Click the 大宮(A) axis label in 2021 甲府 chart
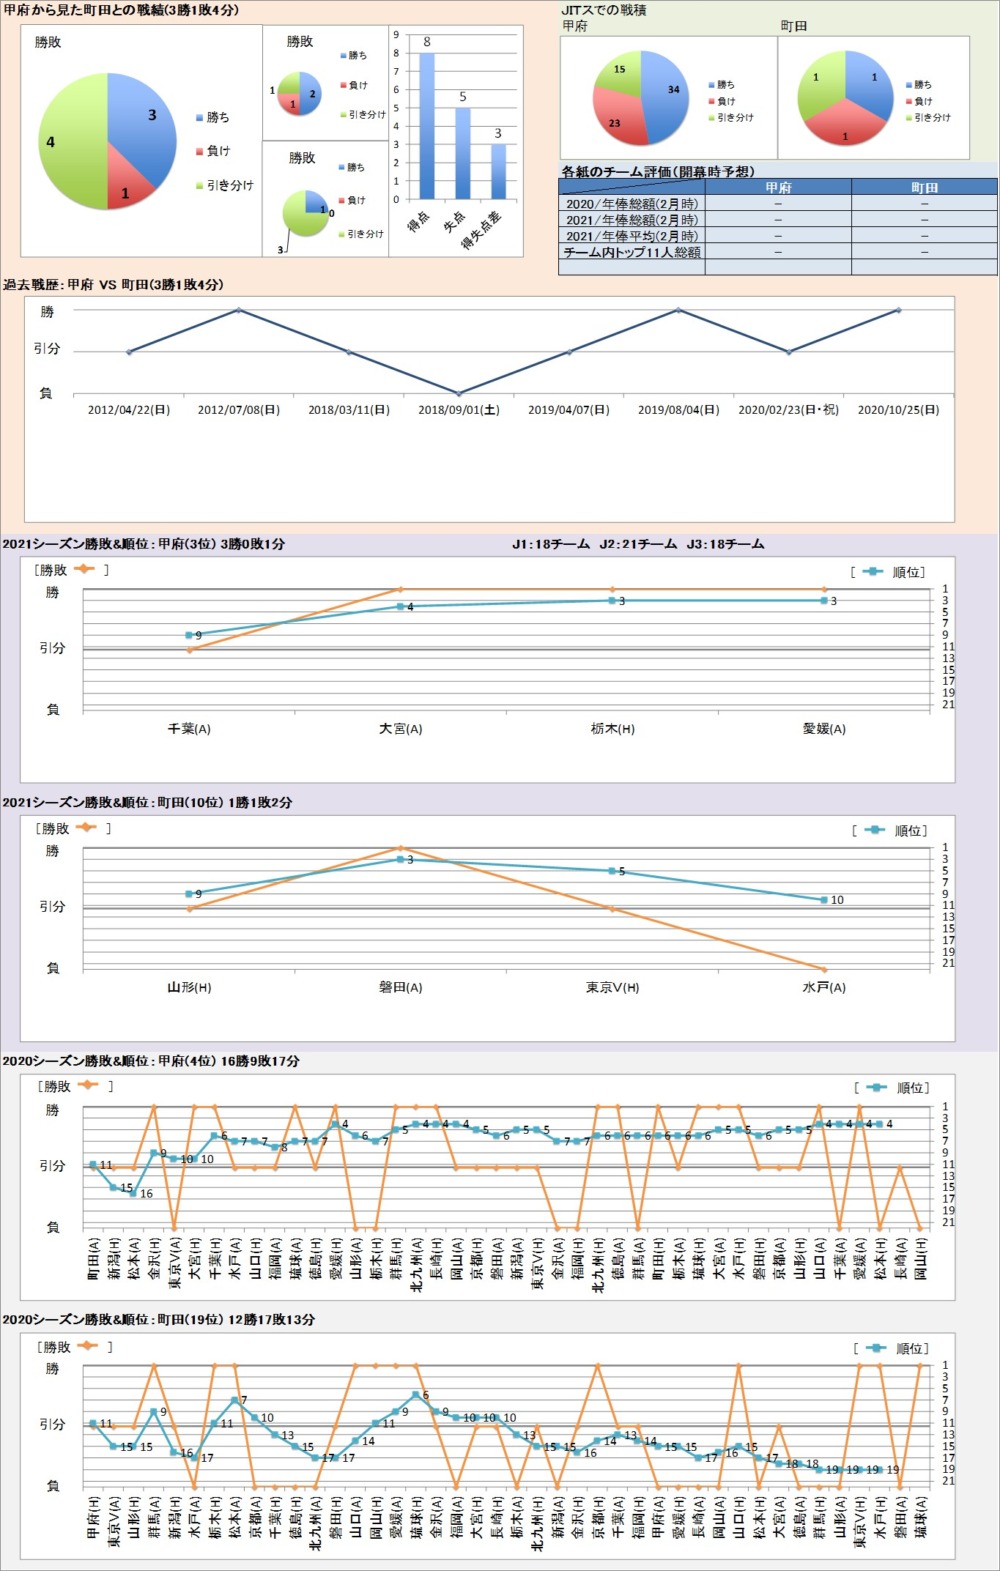The height and width of the screenshot is (1571, 1000). tap(400, 729)
